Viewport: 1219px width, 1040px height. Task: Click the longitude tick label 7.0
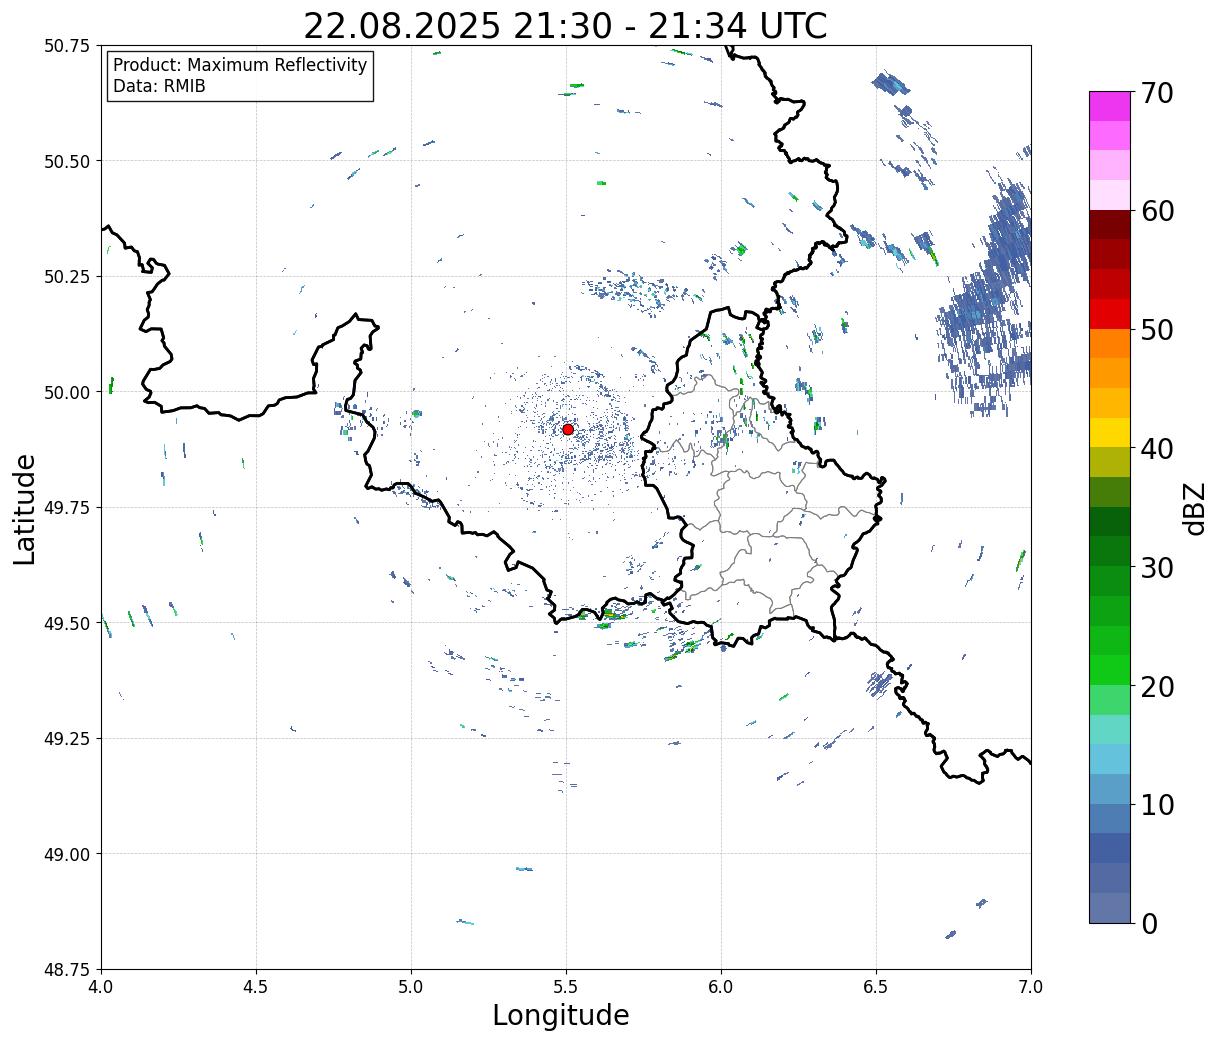1031,986
